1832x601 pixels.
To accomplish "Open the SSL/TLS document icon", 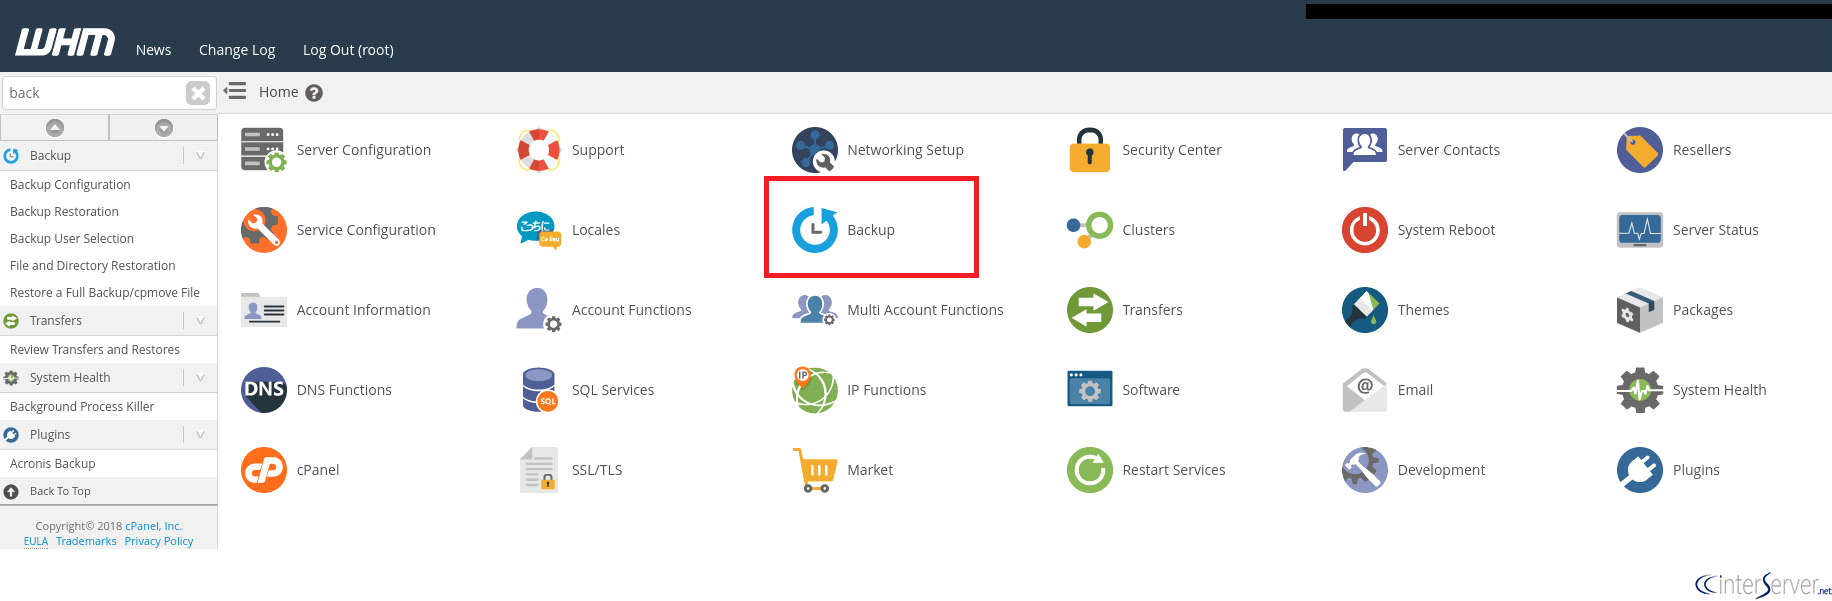I will 539,470.
